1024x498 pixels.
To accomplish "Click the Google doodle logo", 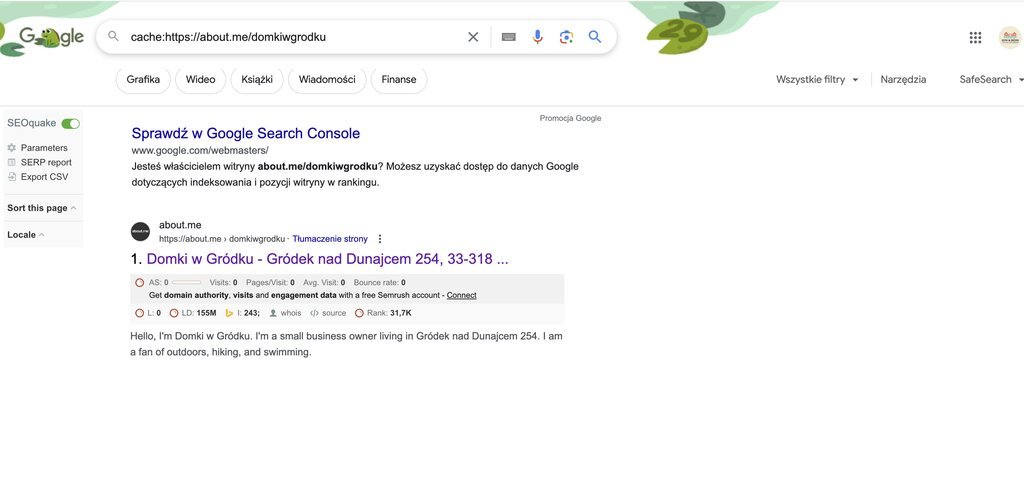I will (51, 37).
